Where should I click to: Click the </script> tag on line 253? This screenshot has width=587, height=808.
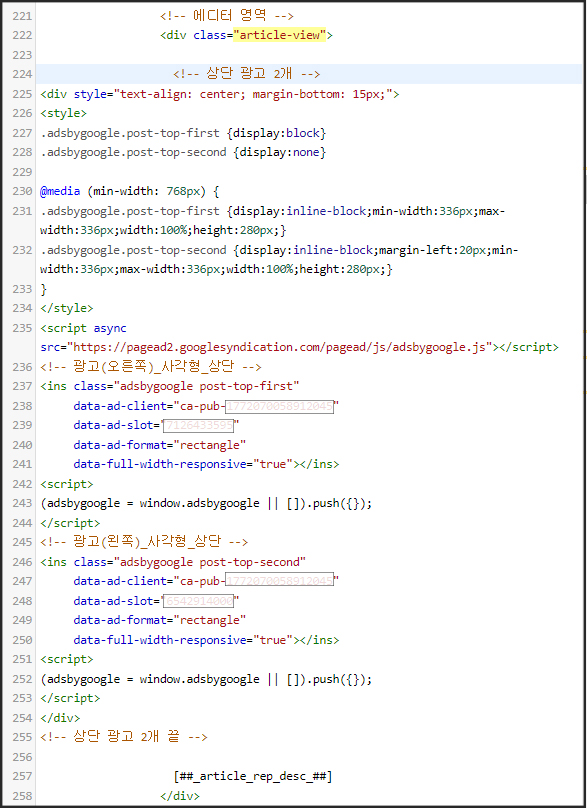[x=70, y=698]
